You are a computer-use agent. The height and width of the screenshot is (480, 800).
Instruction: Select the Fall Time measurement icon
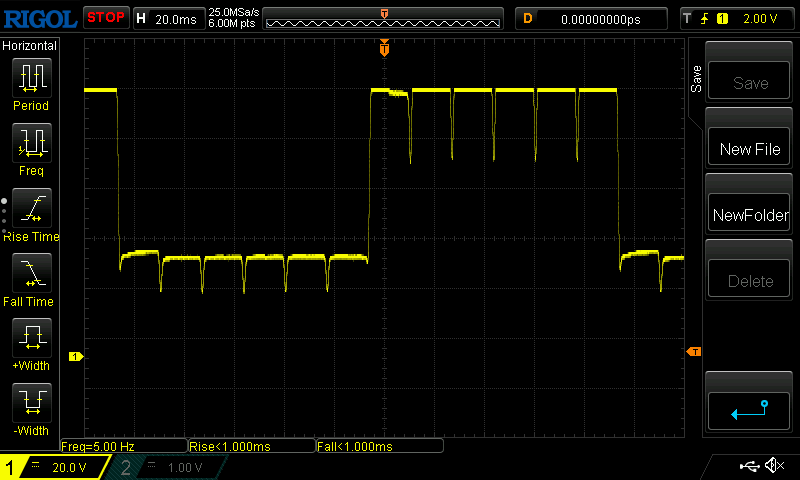[32, 272]
